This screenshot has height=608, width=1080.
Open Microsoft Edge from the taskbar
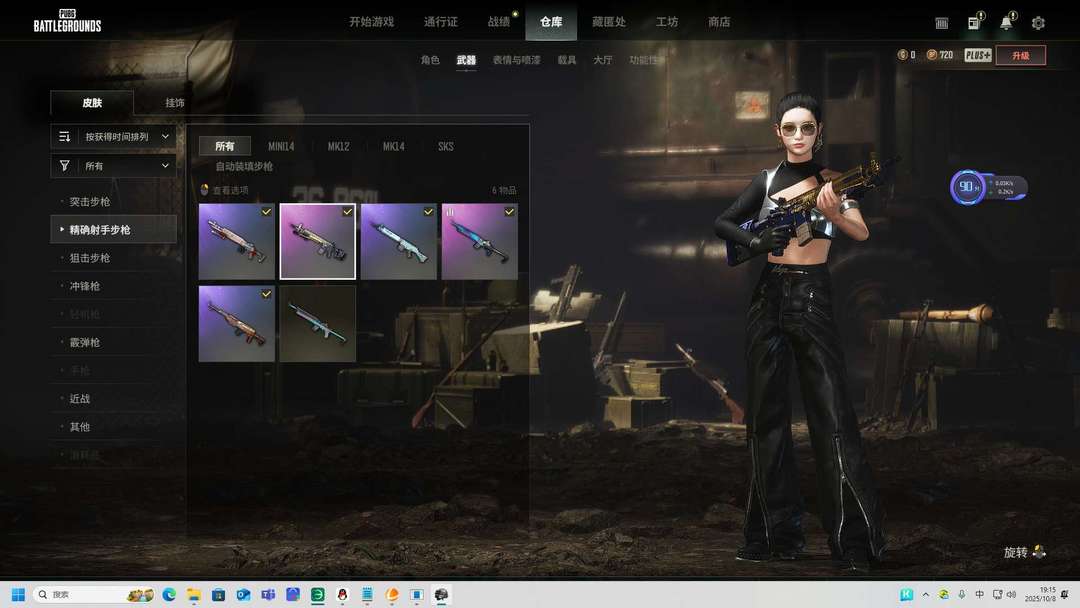[x=169, y=595]
